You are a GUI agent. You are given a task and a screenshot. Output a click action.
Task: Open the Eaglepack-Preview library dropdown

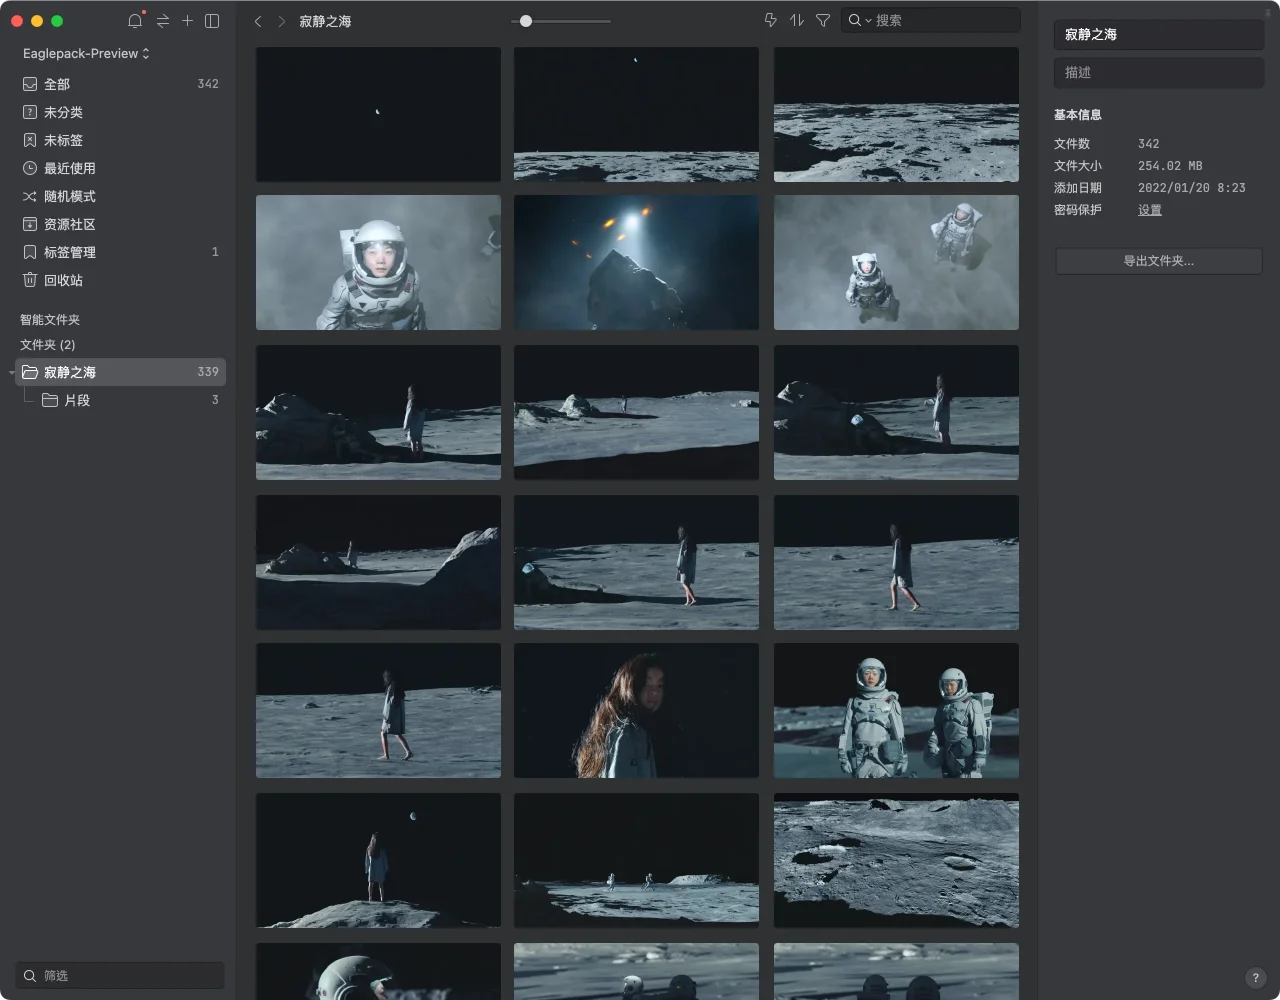click(86, 53)
